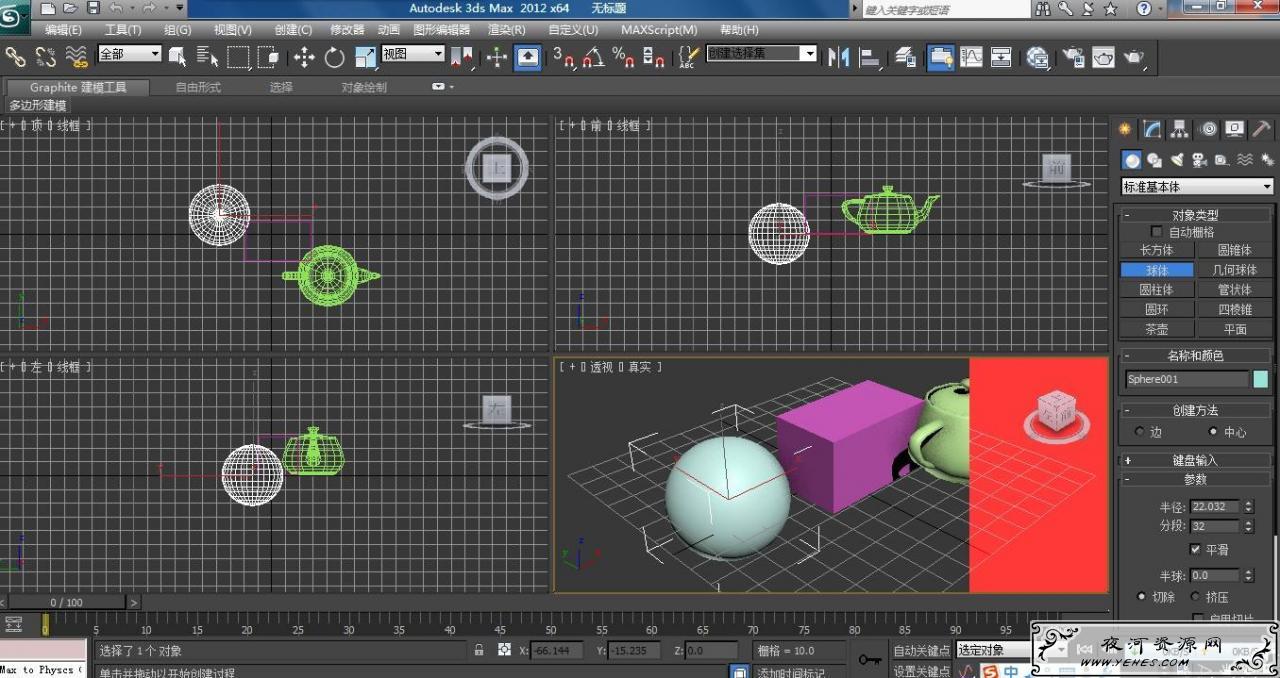The image size is (1280, 678).
Task: Open the 创建选择集 named selection dropdown
Action: tap(762, 53)
